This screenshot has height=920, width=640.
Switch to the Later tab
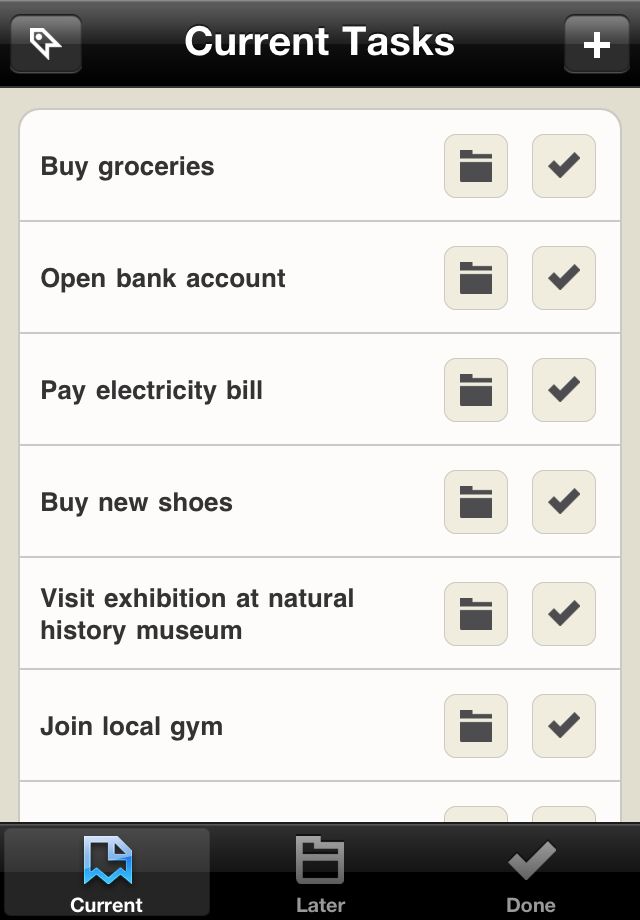pyautogui.click(x=320, y=873)
